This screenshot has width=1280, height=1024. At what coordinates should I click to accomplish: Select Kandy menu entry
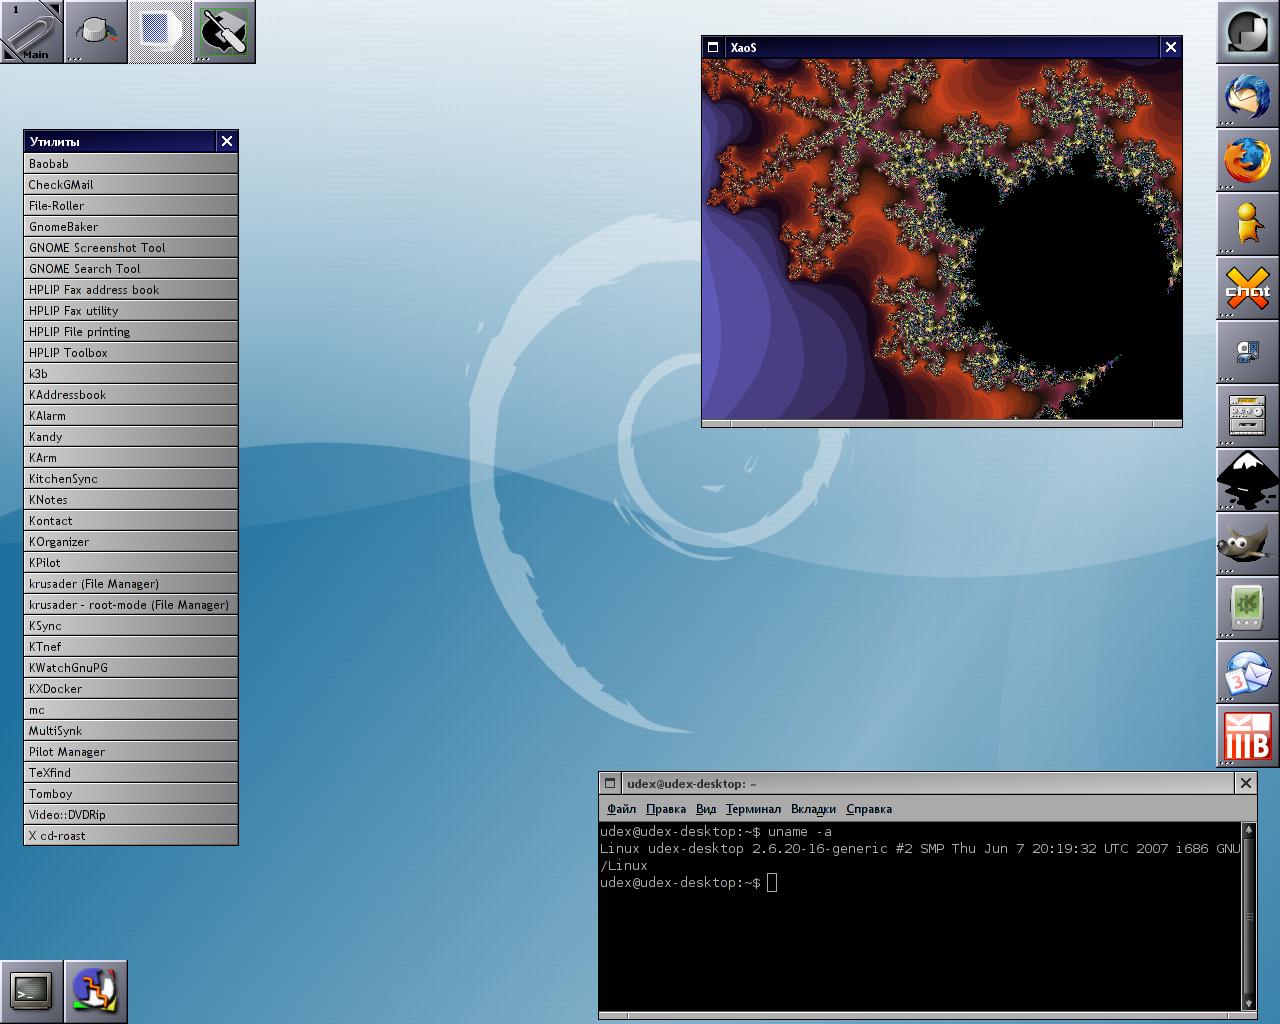[x=131, y=436]
